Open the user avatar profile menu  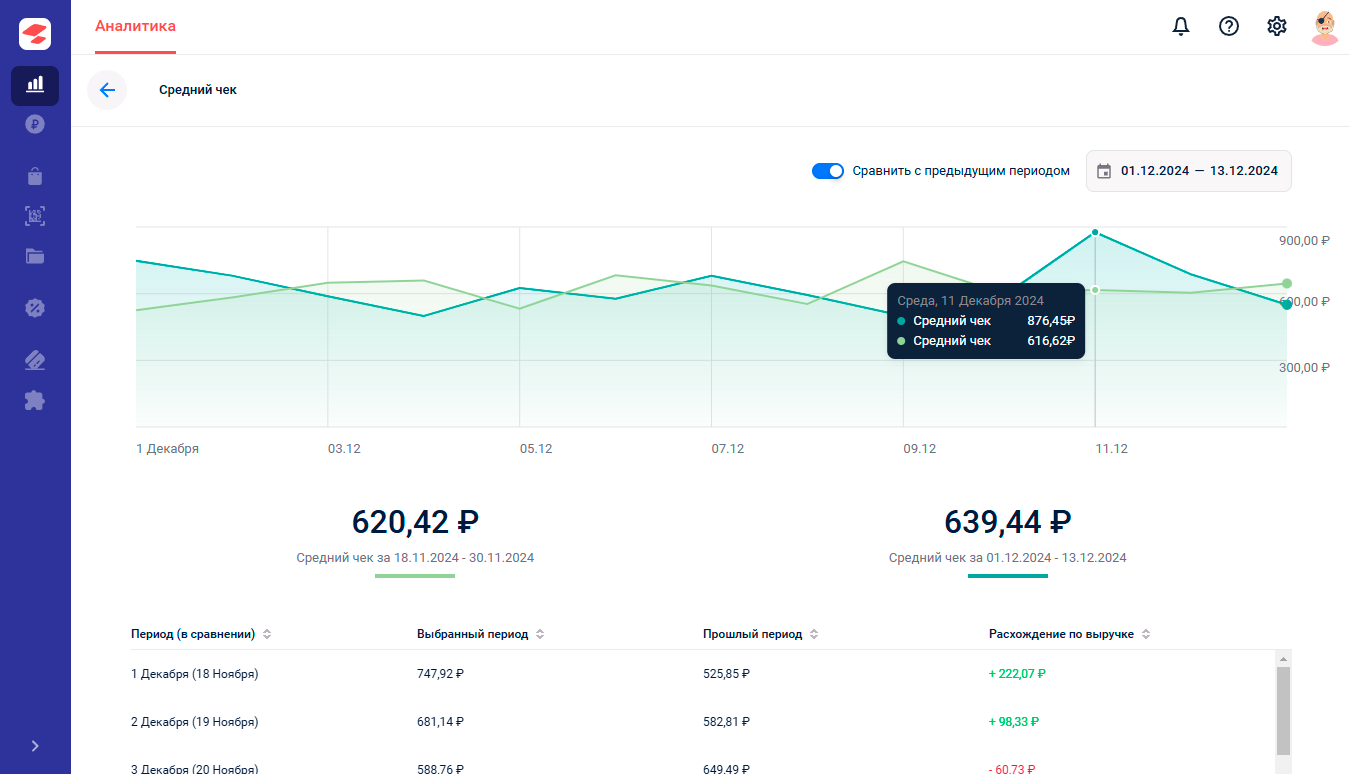pos(1324,27)
